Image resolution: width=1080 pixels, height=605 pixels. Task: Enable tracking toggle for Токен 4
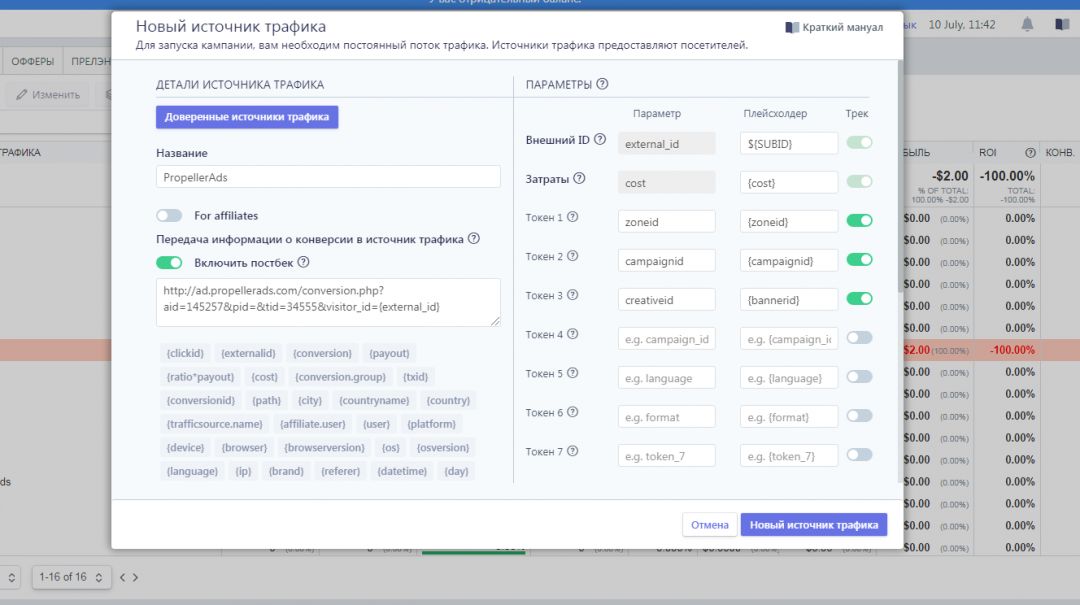pos(859,338)
